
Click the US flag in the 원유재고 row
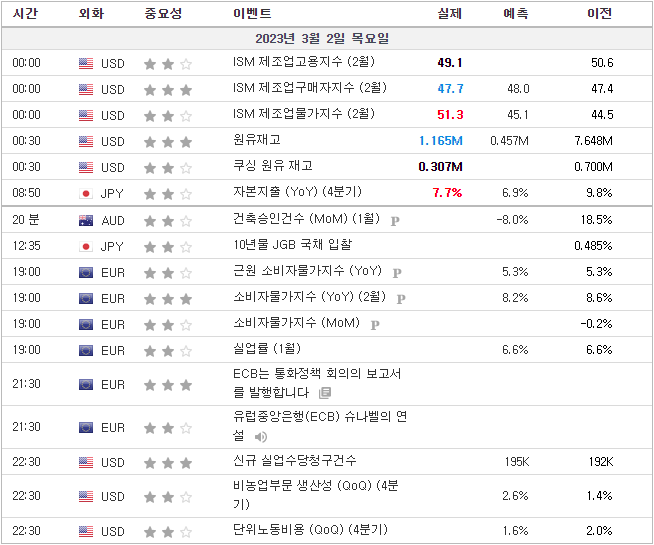pos(86,141)
